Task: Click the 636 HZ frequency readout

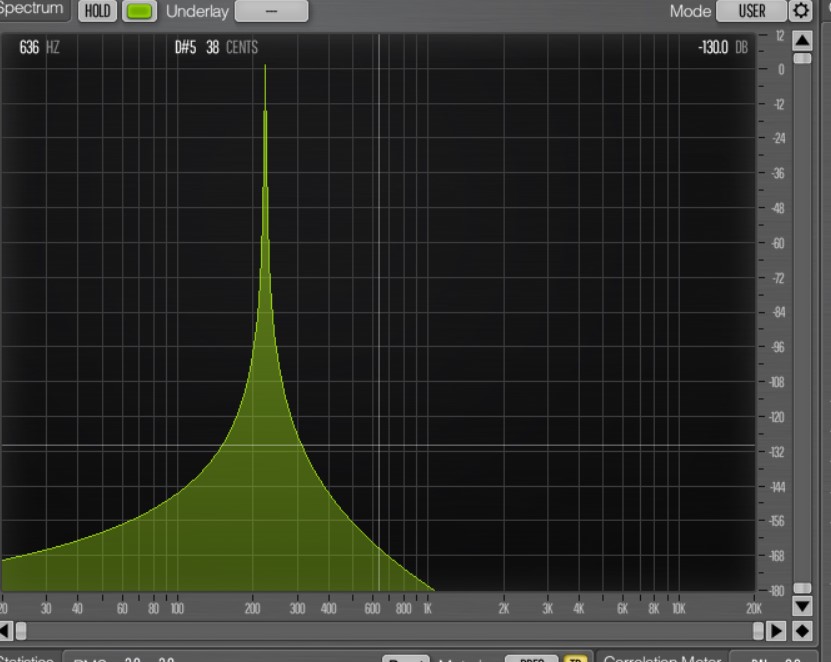Action: 39,48
